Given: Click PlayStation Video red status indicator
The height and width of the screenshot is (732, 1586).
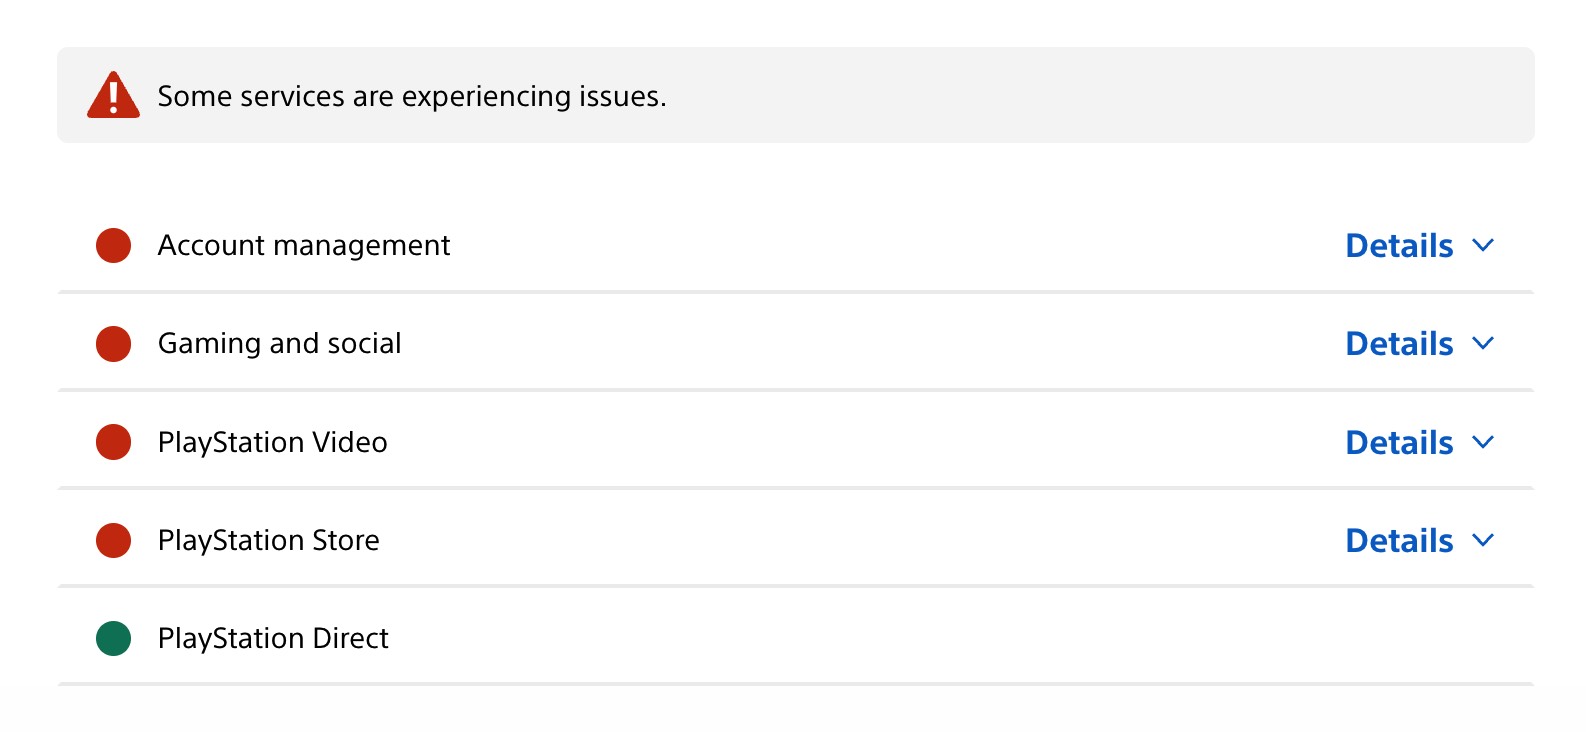Looking at the screenshot, I should pos(114,442).
